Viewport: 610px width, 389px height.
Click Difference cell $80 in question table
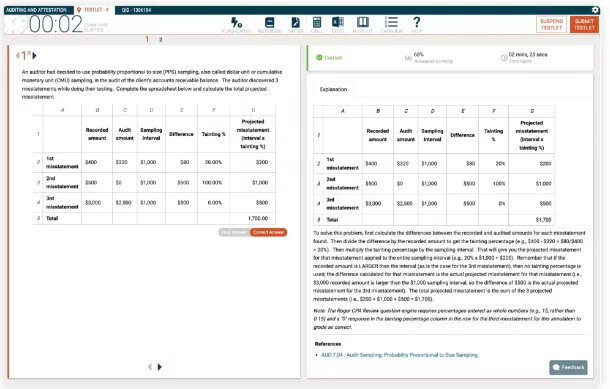[181, 162]
